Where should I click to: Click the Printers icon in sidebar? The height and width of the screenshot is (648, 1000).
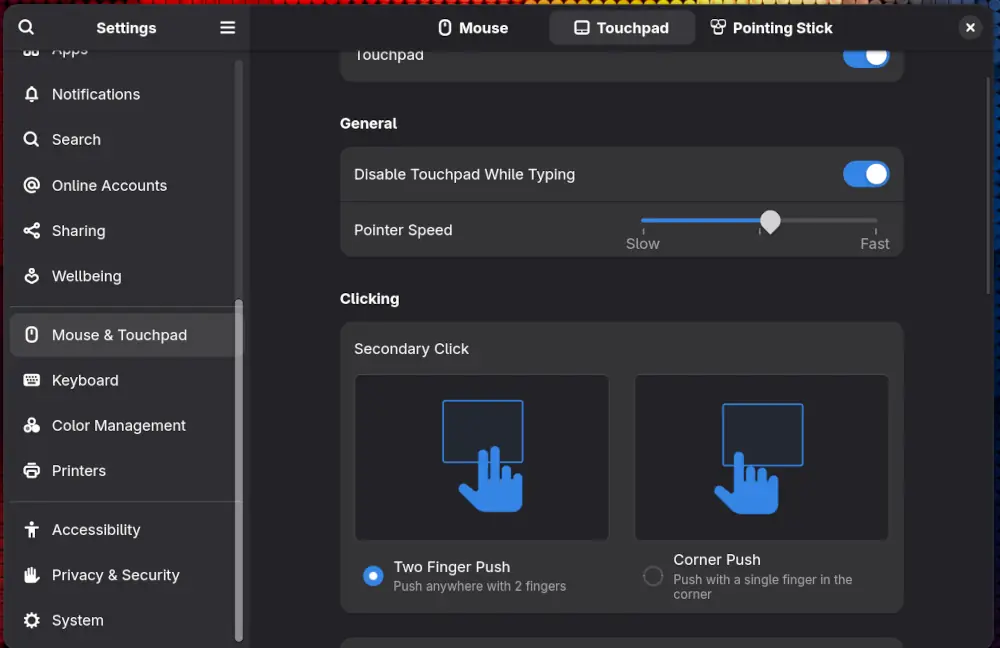(x=31, y=471)
